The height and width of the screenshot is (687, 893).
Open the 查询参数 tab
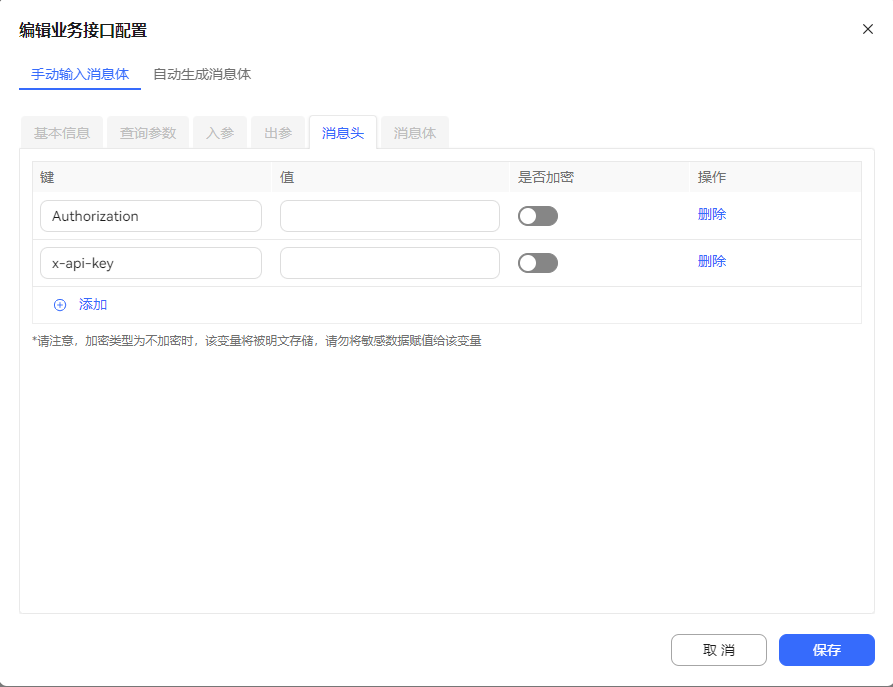point(148,133)
